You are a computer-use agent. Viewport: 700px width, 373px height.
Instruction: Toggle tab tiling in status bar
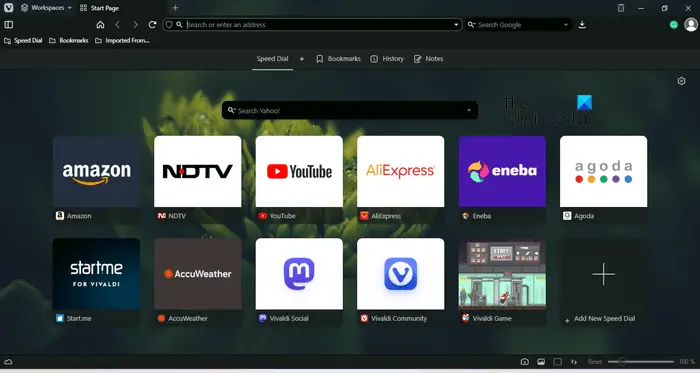(558, 362)
